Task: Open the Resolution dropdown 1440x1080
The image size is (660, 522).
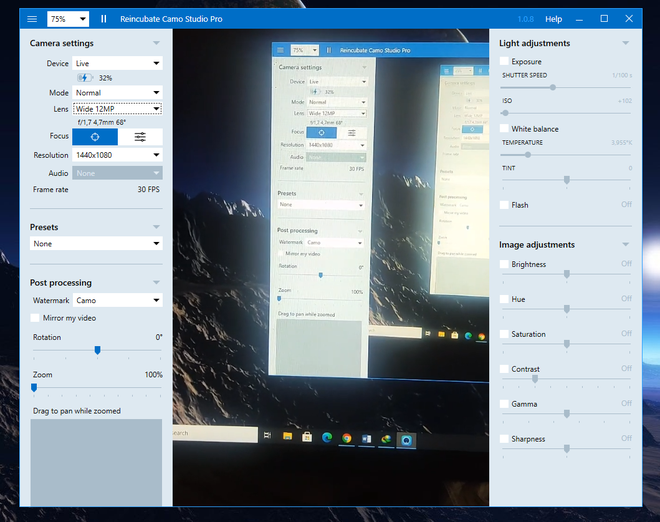Action: click(117, 155)
